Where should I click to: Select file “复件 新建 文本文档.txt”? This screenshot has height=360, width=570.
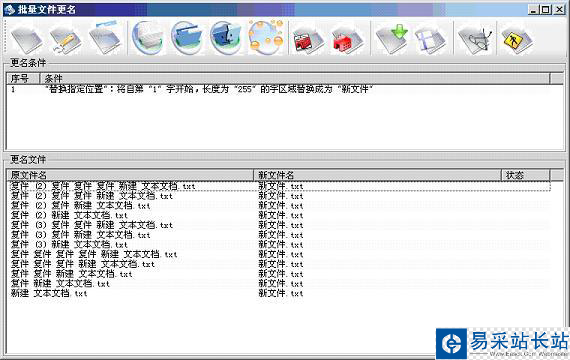60,284
